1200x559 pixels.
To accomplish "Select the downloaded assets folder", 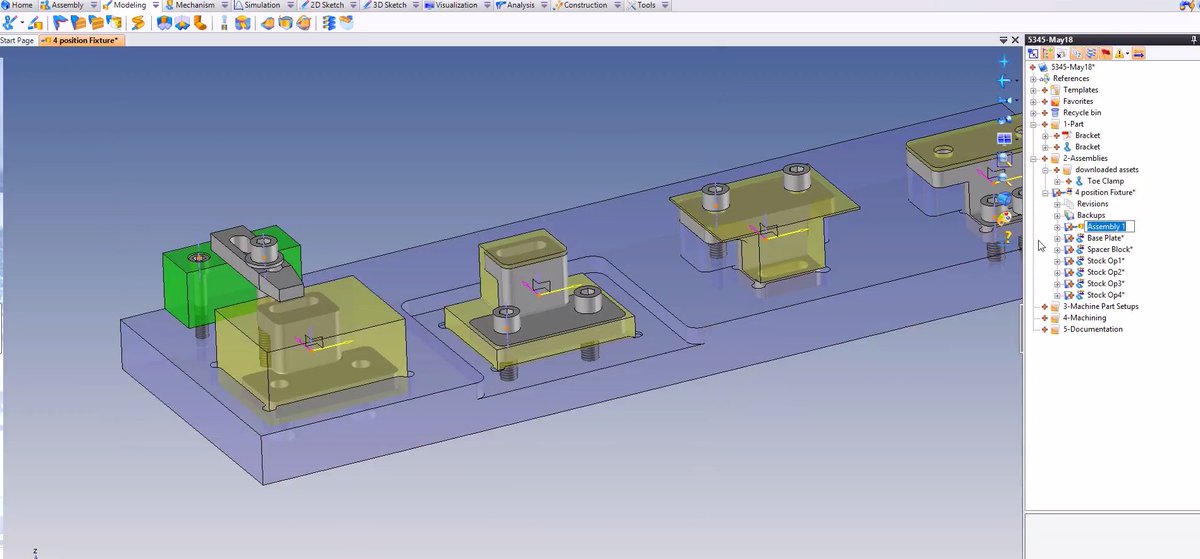I will coord(1106,170).
